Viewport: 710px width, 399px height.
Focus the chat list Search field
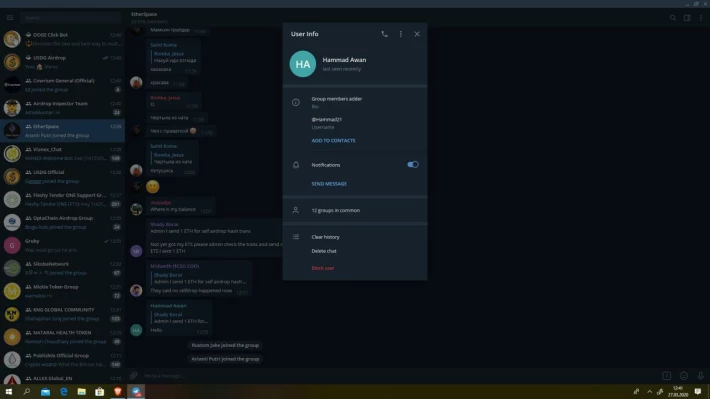pyautogui.click(x=71, y=18)
